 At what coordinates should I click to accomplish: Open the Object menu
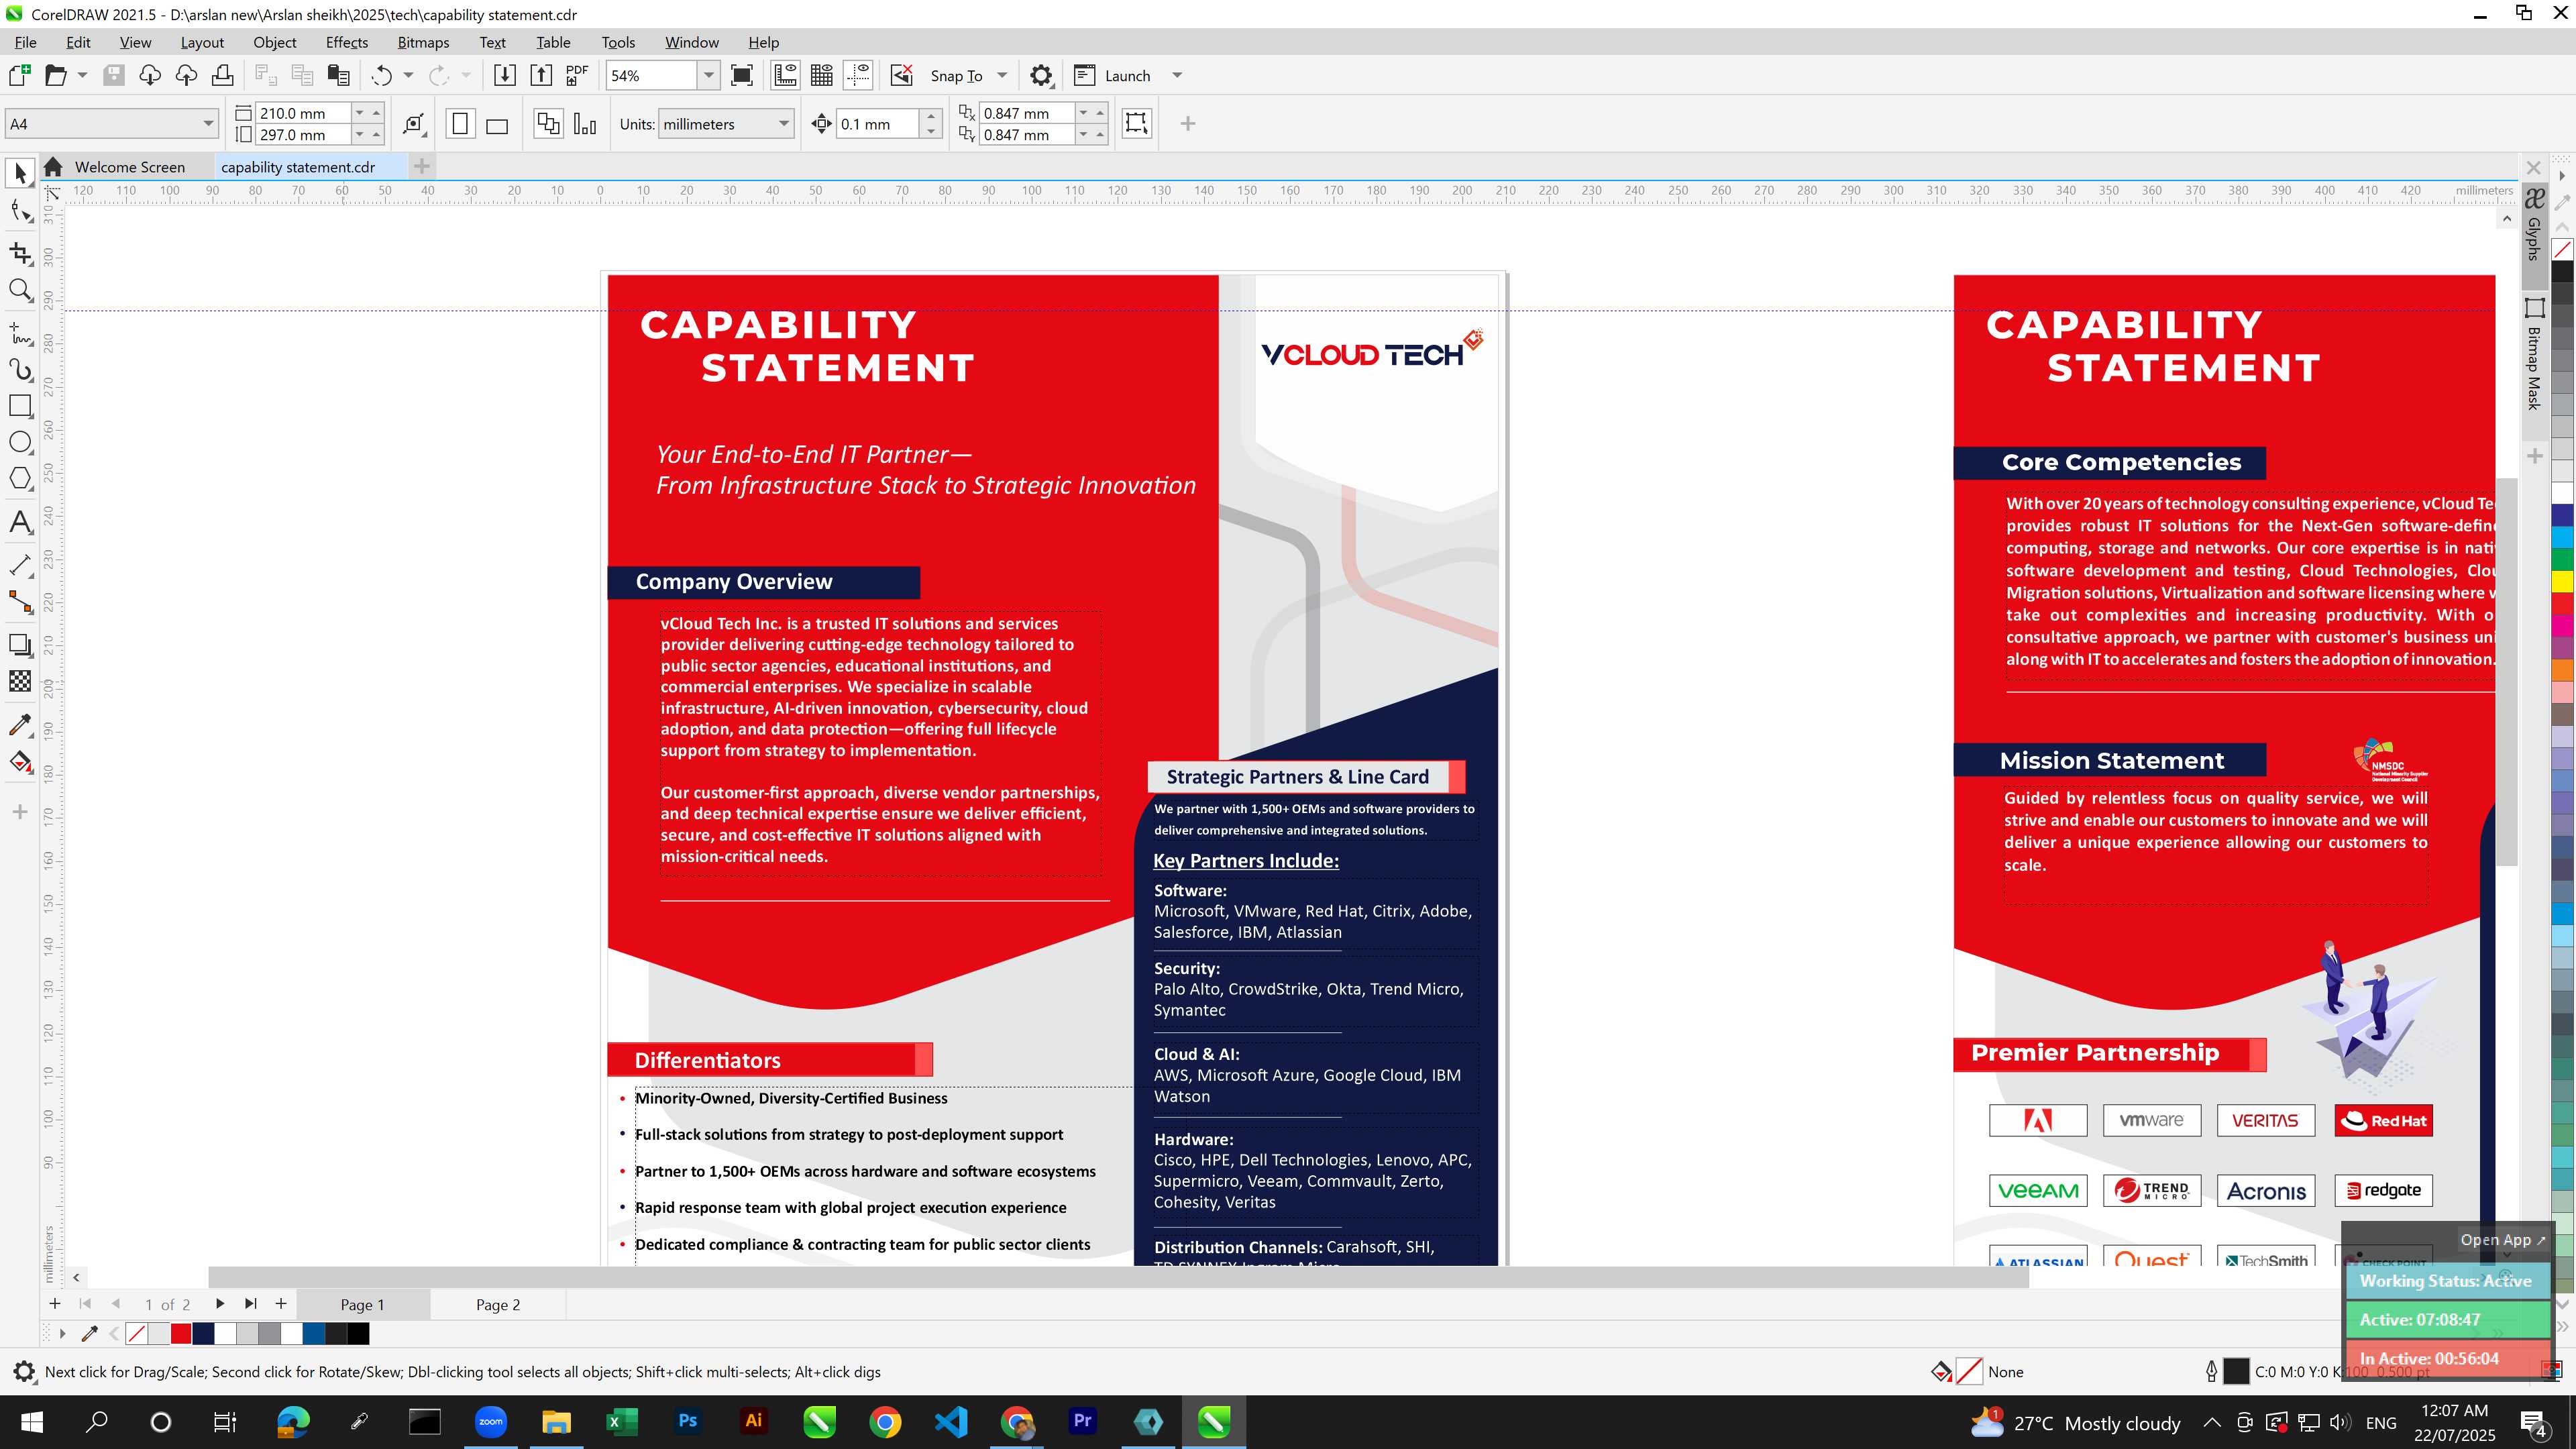click(x=274, y=42)
